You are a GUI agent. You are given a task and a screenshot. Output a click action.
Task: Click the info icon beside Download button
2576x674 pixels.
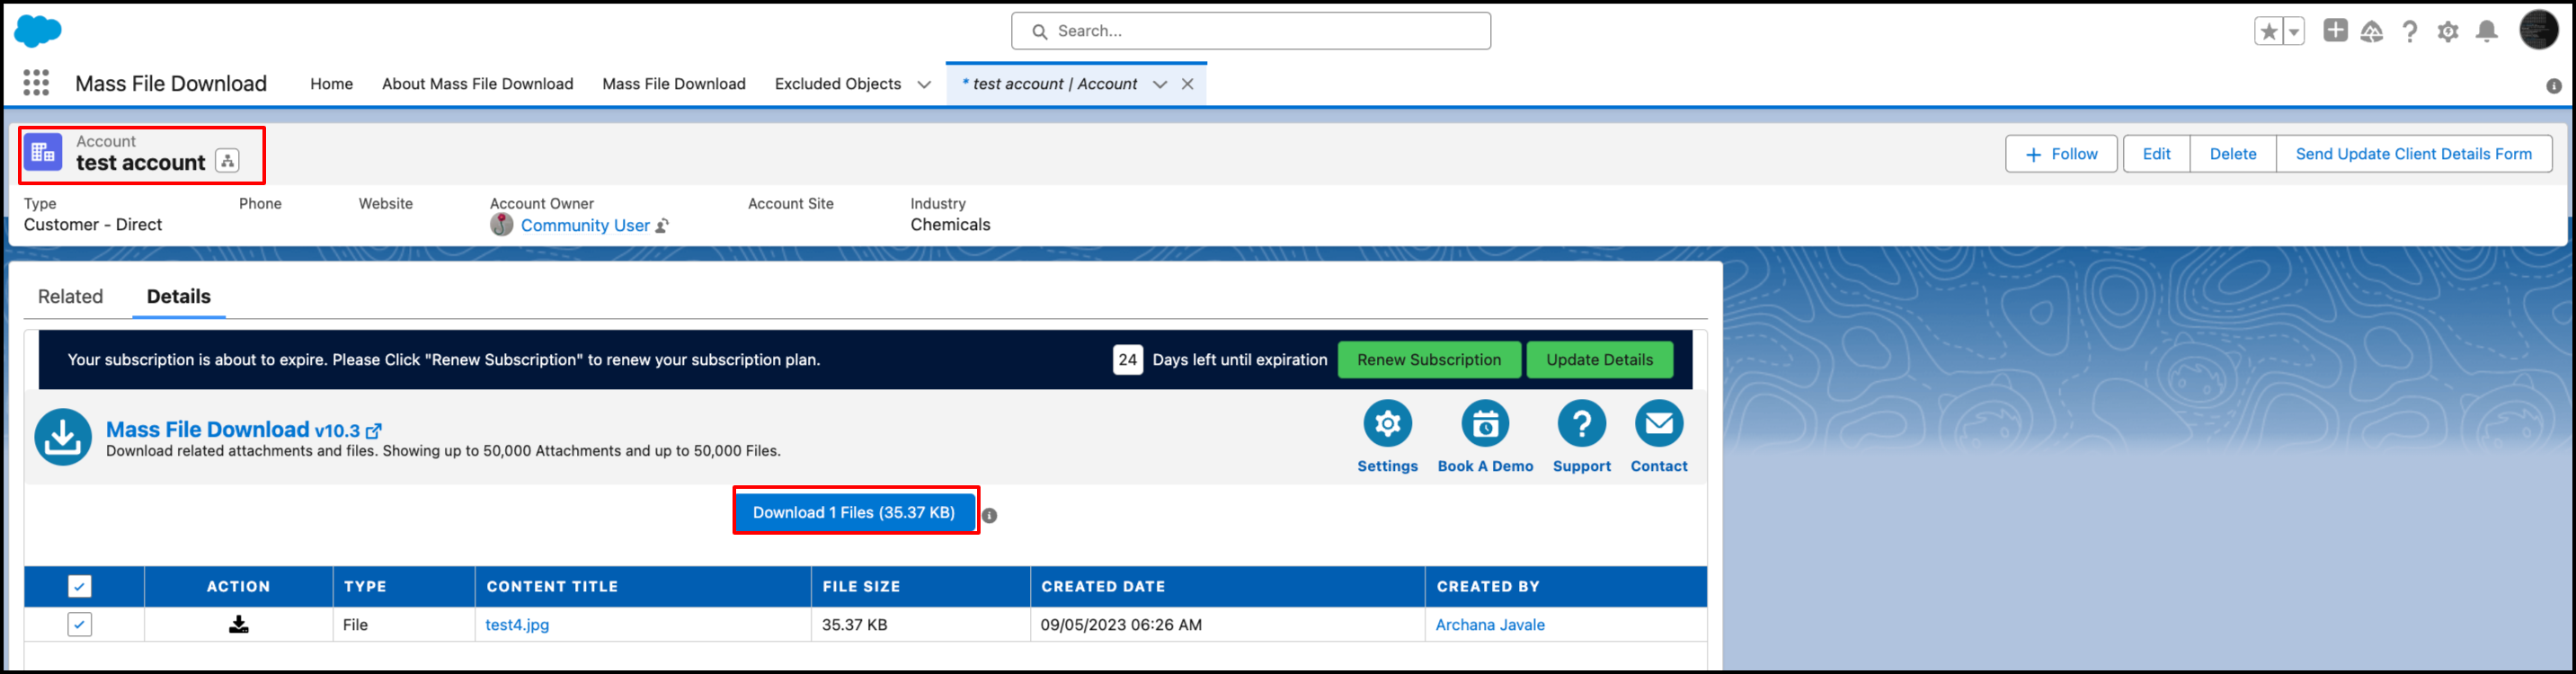pyautogui.click(x=989, y=515)
